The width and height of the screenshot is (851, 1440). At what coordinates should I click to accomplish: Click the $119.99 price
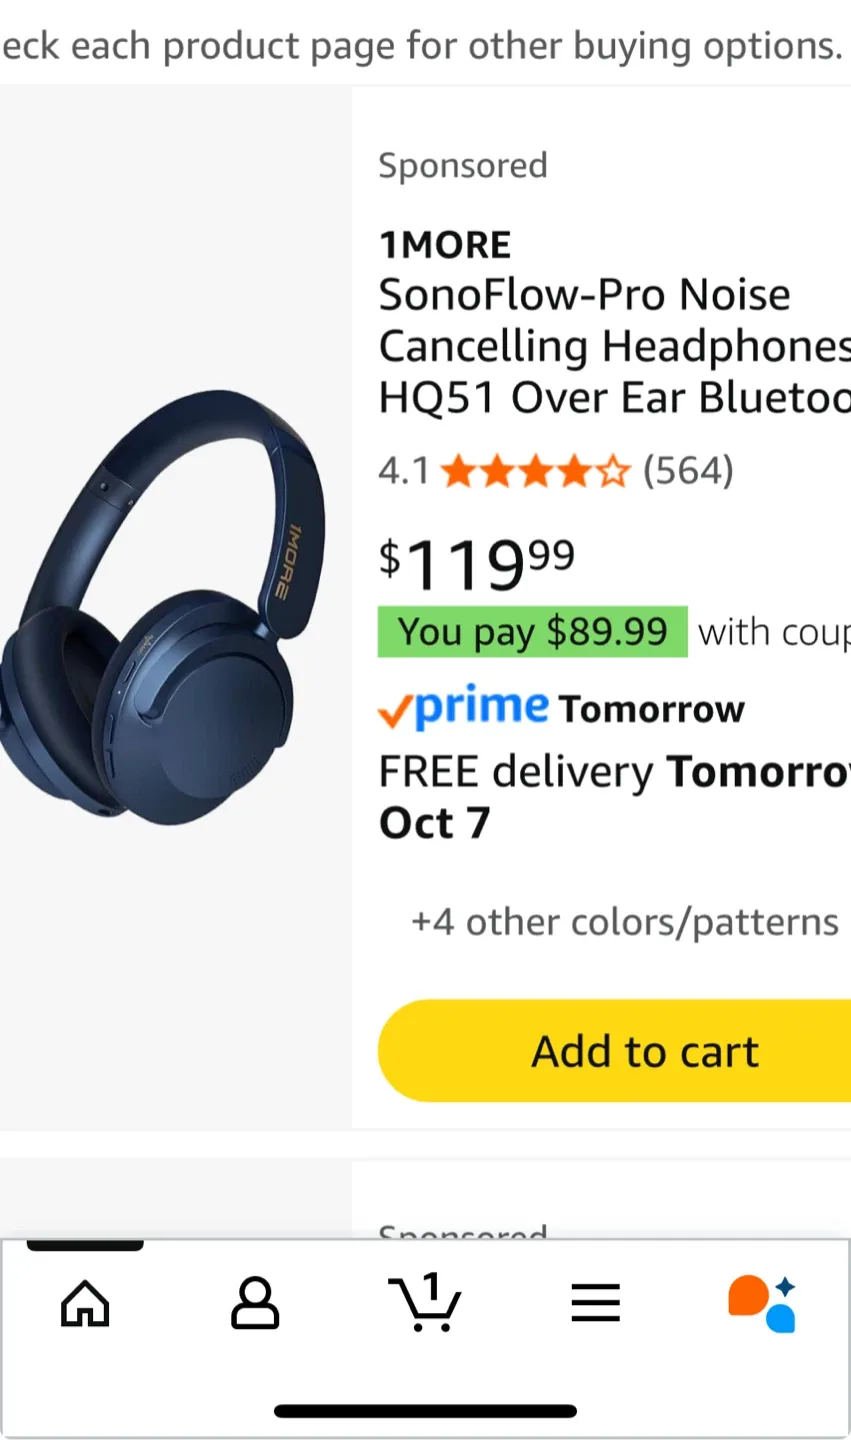[x=476, y=563]
